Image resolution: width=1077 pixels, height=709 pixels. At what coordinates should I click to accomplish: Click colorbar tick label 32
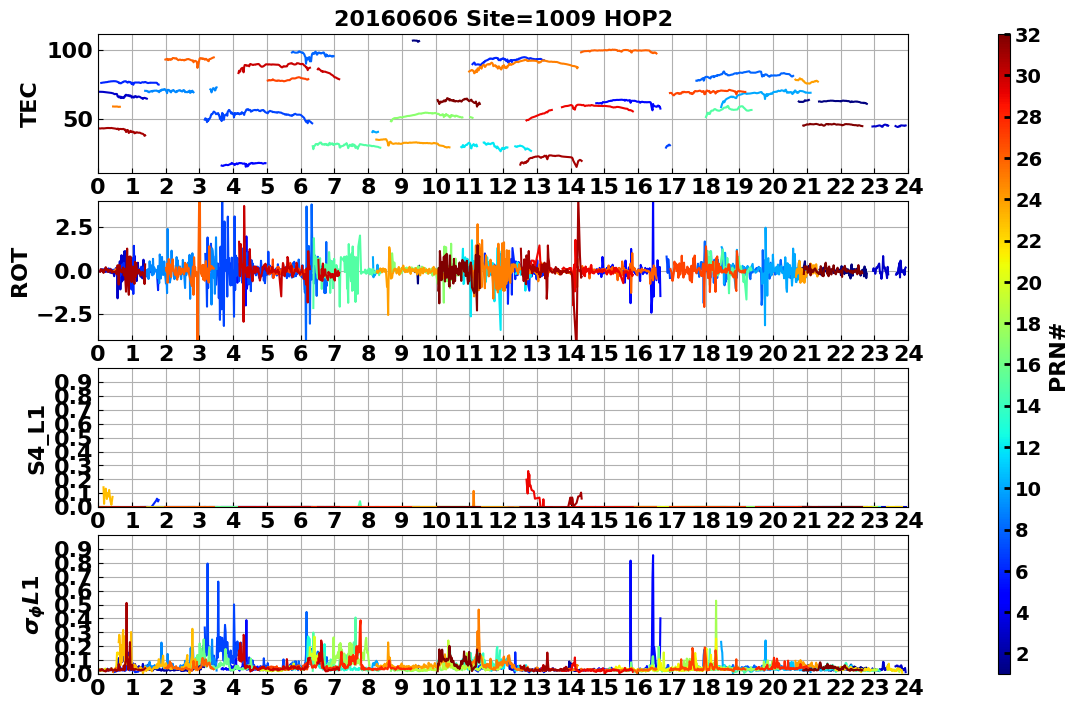coord(1028,35)
